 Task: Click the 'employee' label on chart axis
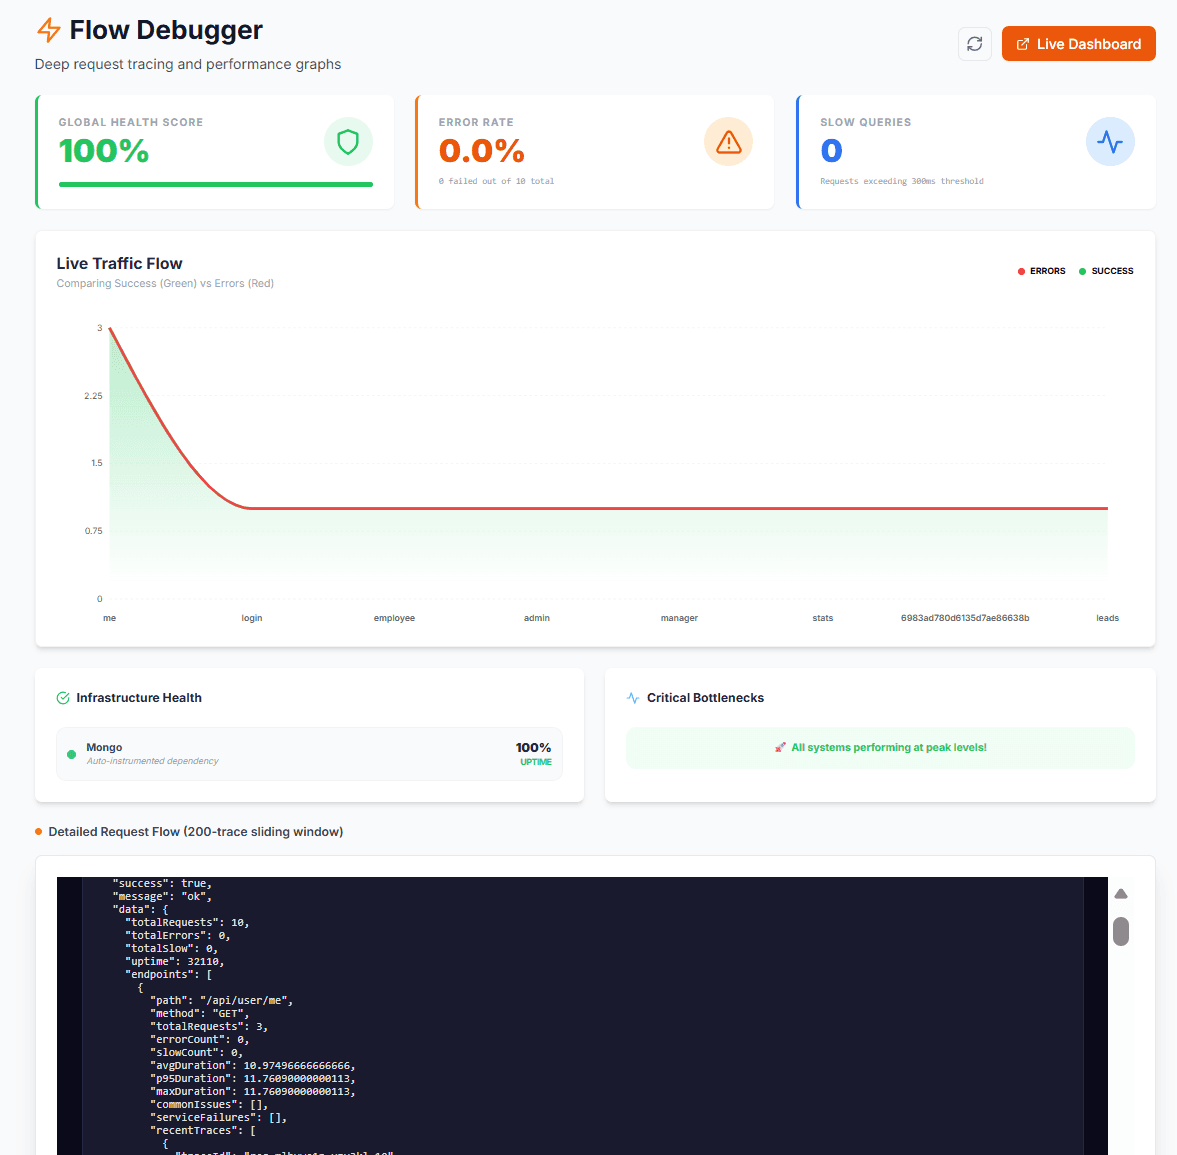pos(394,618)
